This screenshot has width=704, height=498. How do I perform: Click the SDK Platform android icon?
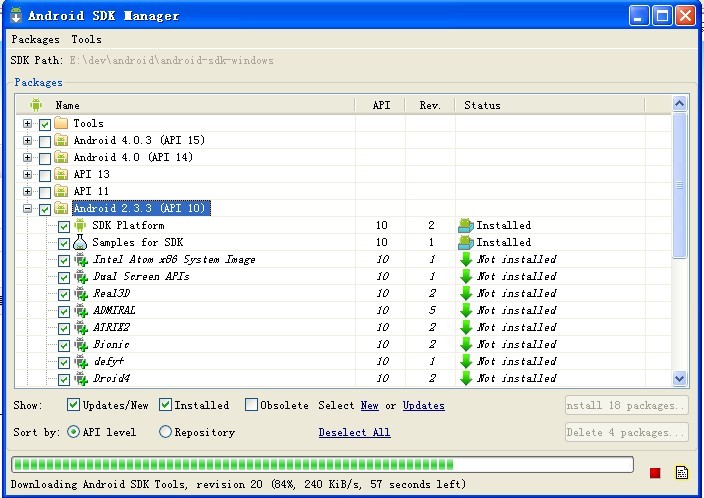pos(80,225)
